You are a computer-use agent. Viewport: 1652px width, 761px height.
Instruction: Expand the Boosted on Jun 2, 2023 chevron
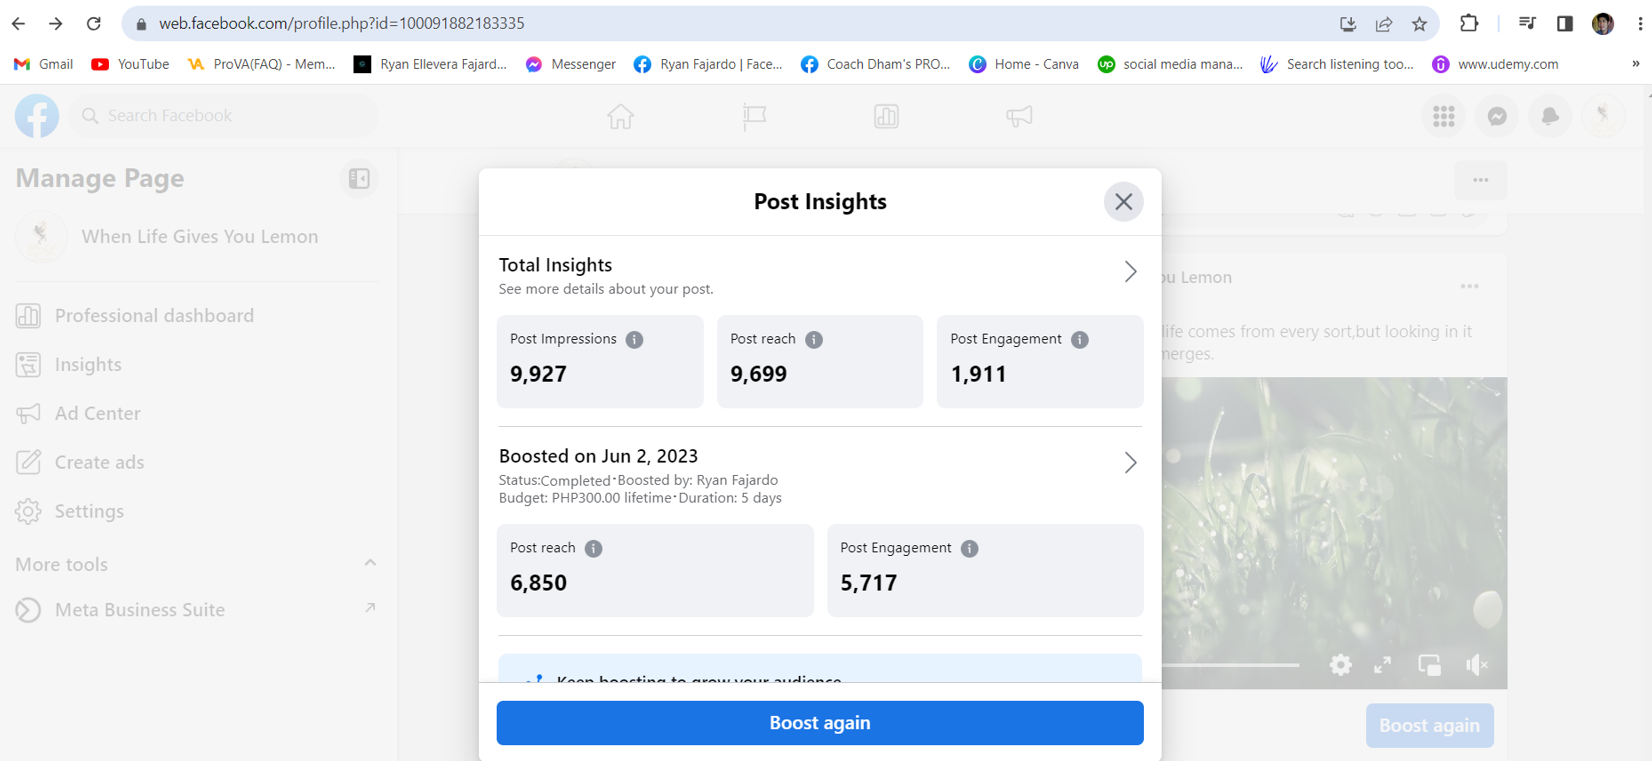[1130, 463]
